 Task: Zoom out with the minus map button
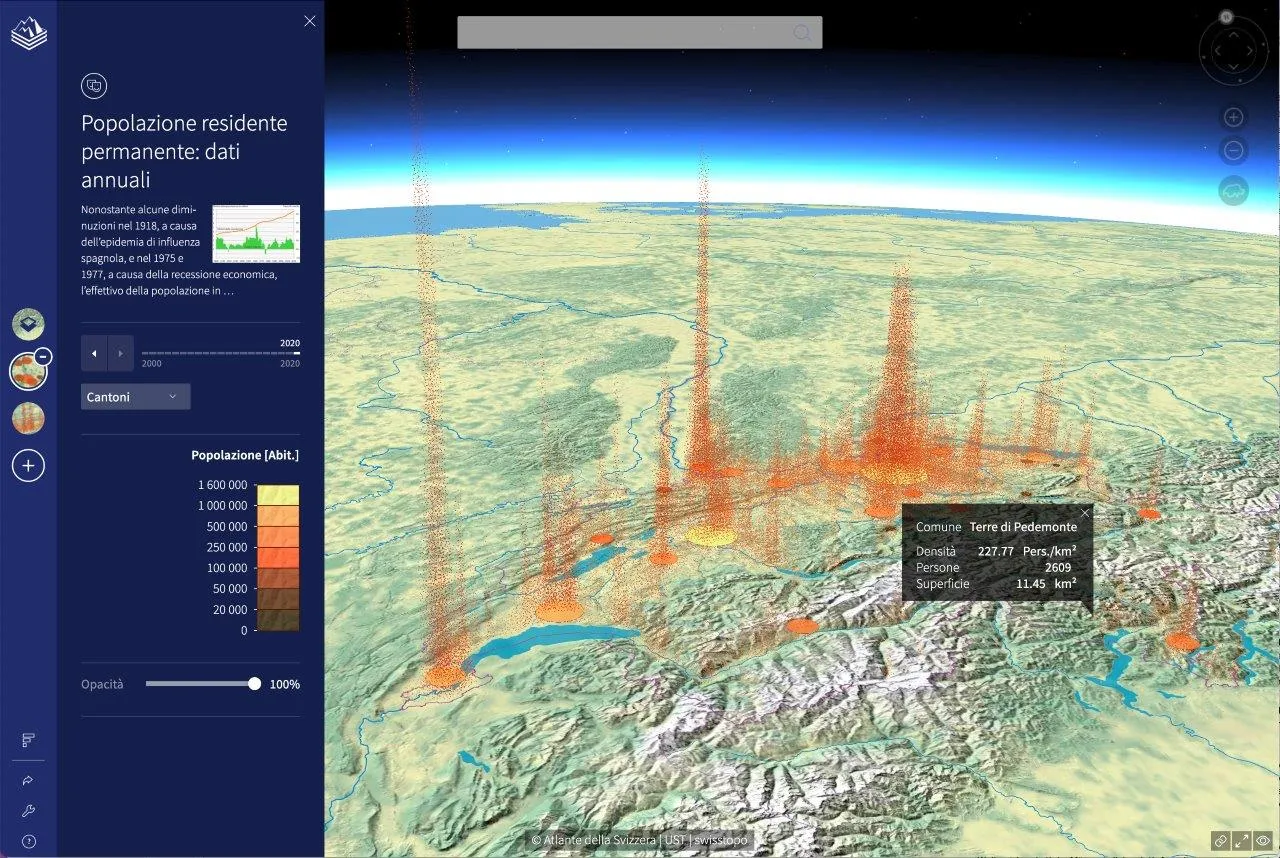tap(1233, 151)
